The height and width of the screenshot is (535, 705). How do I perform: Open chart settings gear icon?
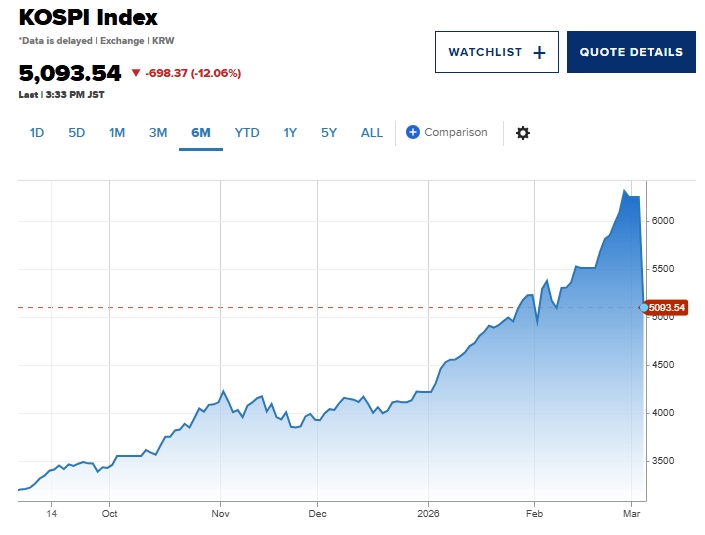(522, 133)
